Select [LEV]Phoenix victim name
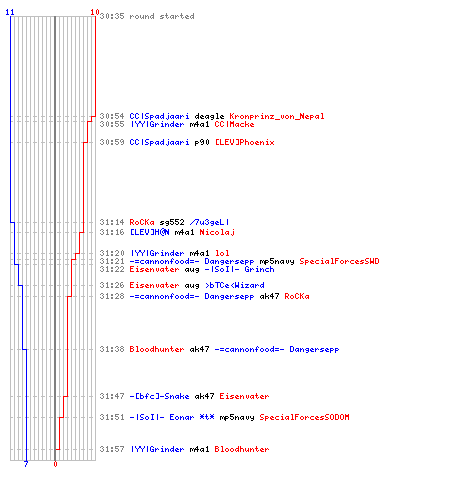Image resolution: width=450 pixels, height=500 pixels. click(x=245, y=142)
